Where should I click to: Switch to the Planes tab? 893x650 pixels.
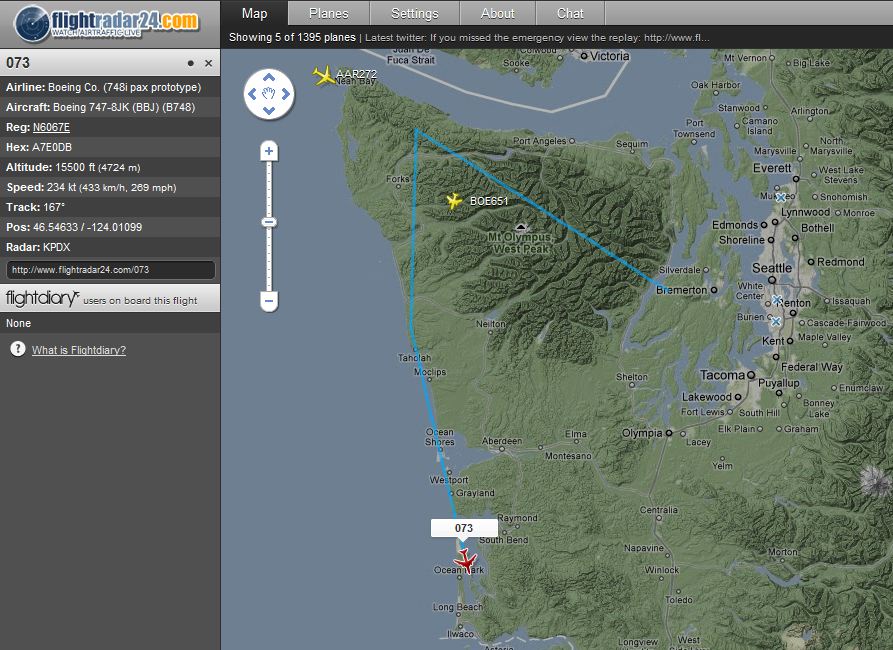(329, 13)
